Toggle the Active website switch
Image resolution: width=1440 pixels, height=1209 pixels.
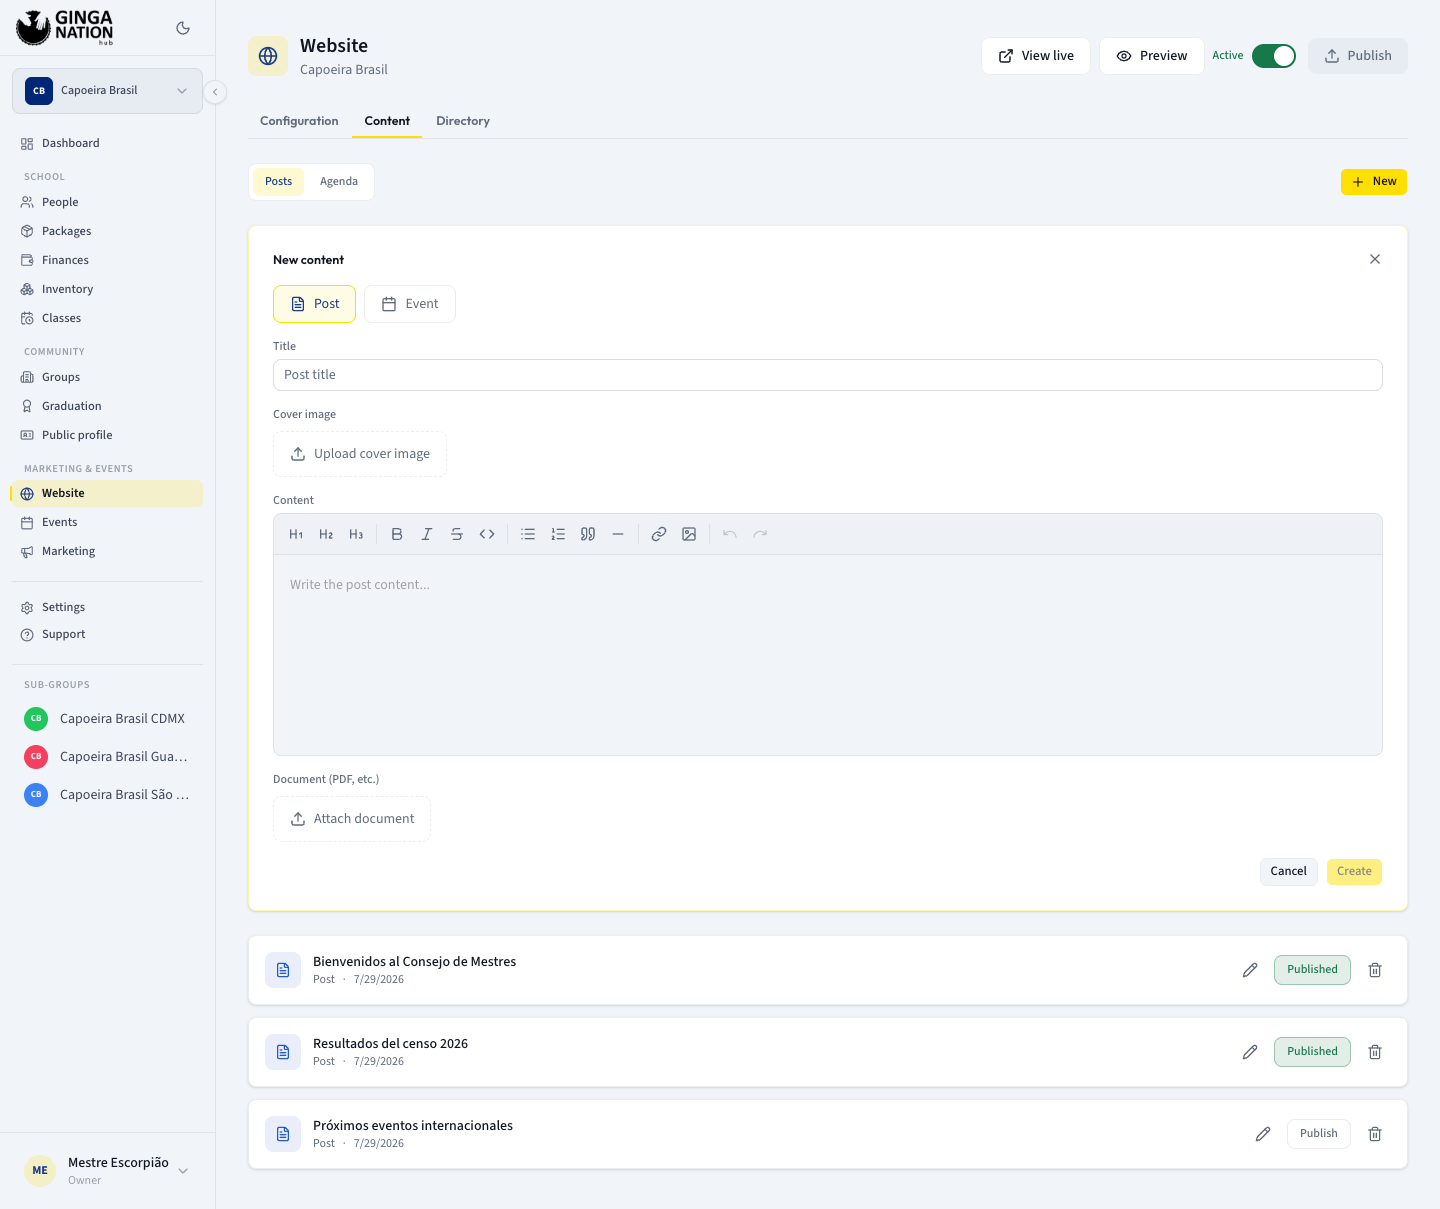point(1273,56)
